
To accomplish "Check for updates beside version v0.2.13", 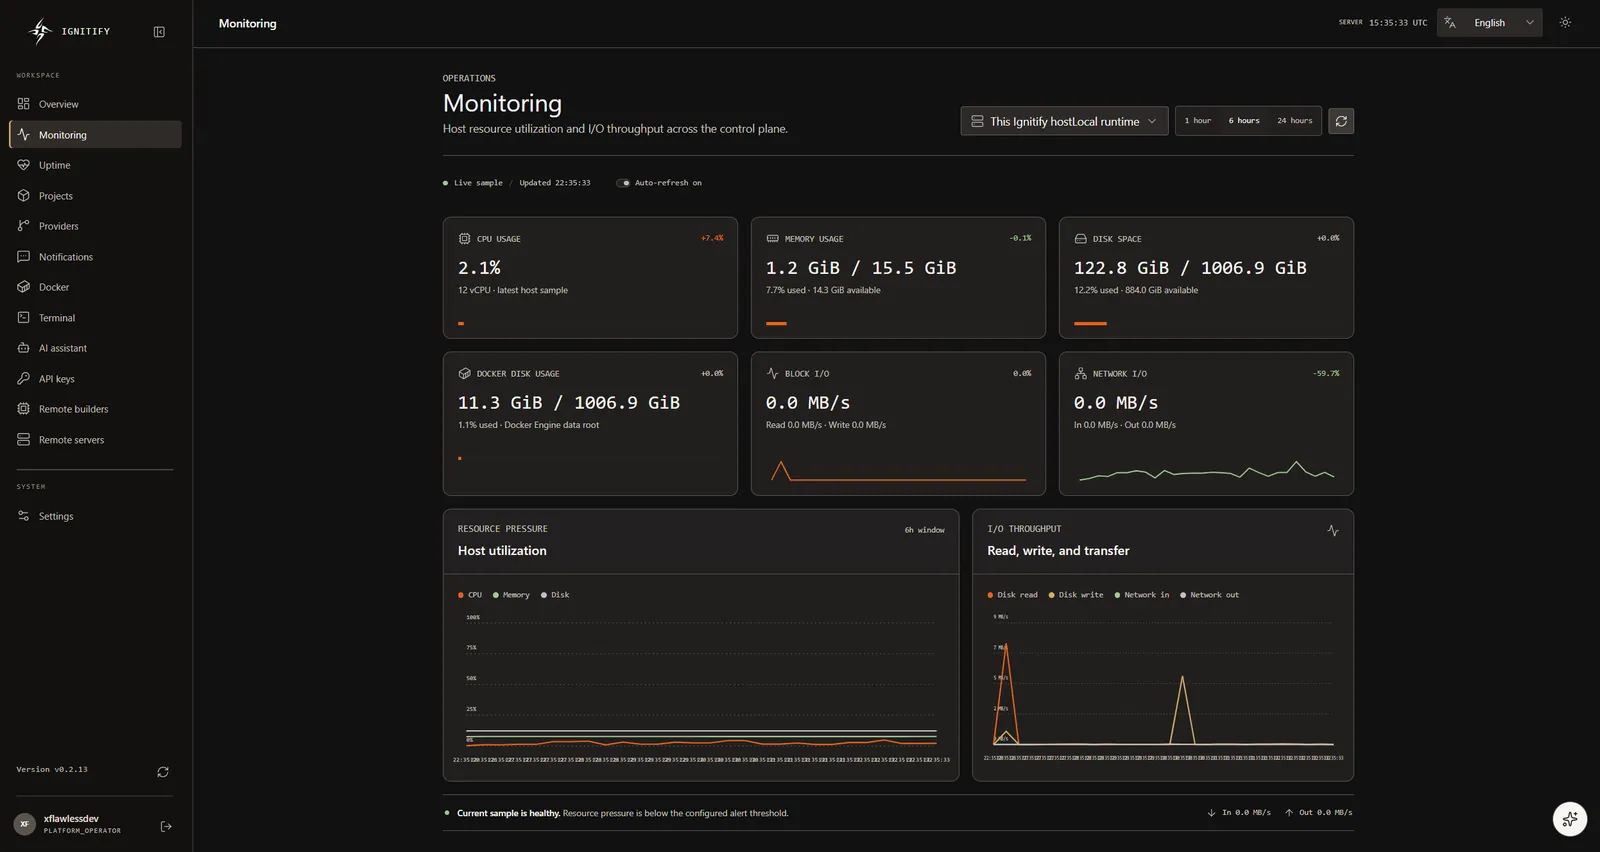I will tap(163, 772).
